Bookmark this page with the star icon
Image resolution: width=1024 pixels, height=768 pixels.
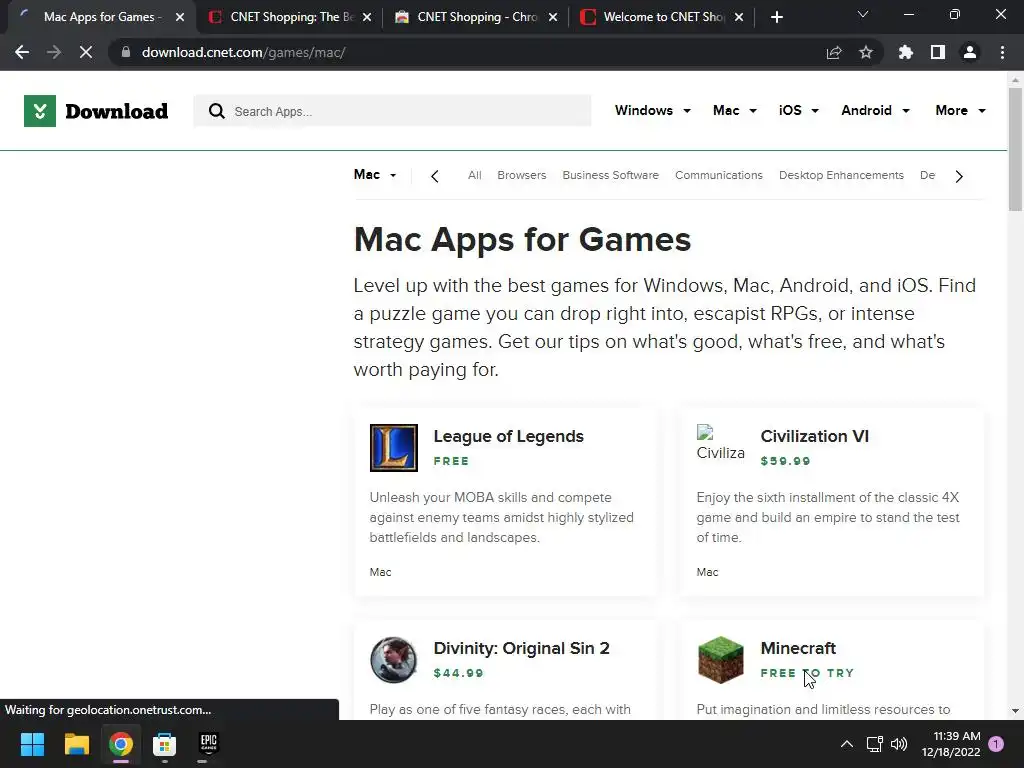click(866, 52)
